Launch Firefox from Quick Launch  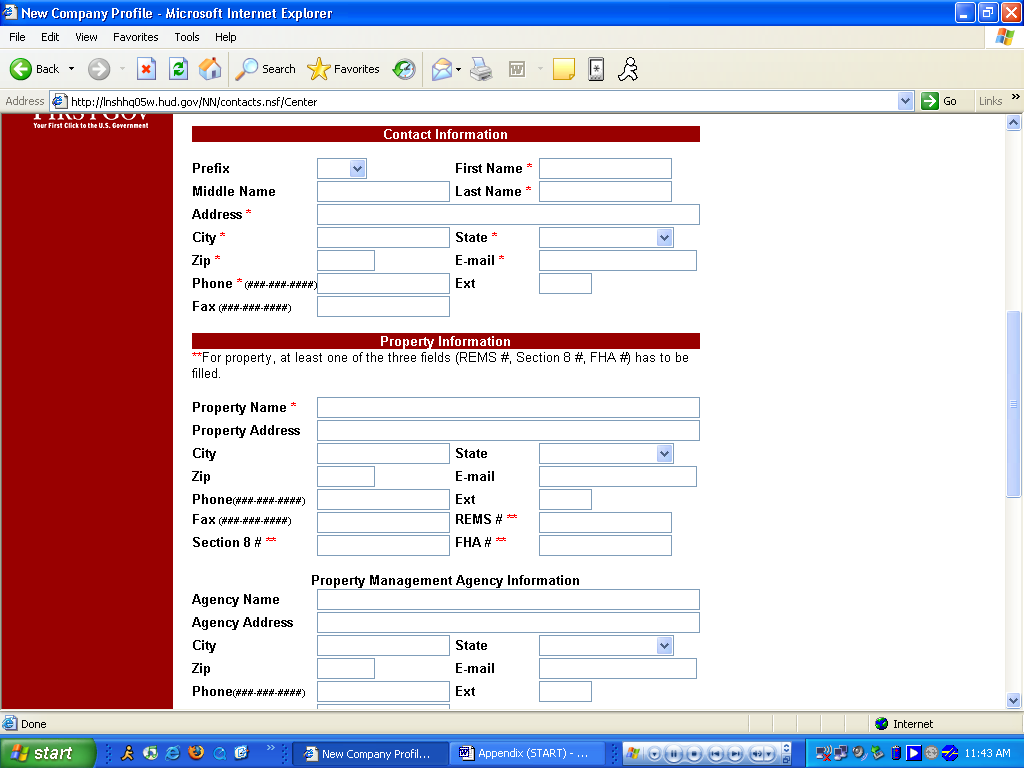click(196, 753)
